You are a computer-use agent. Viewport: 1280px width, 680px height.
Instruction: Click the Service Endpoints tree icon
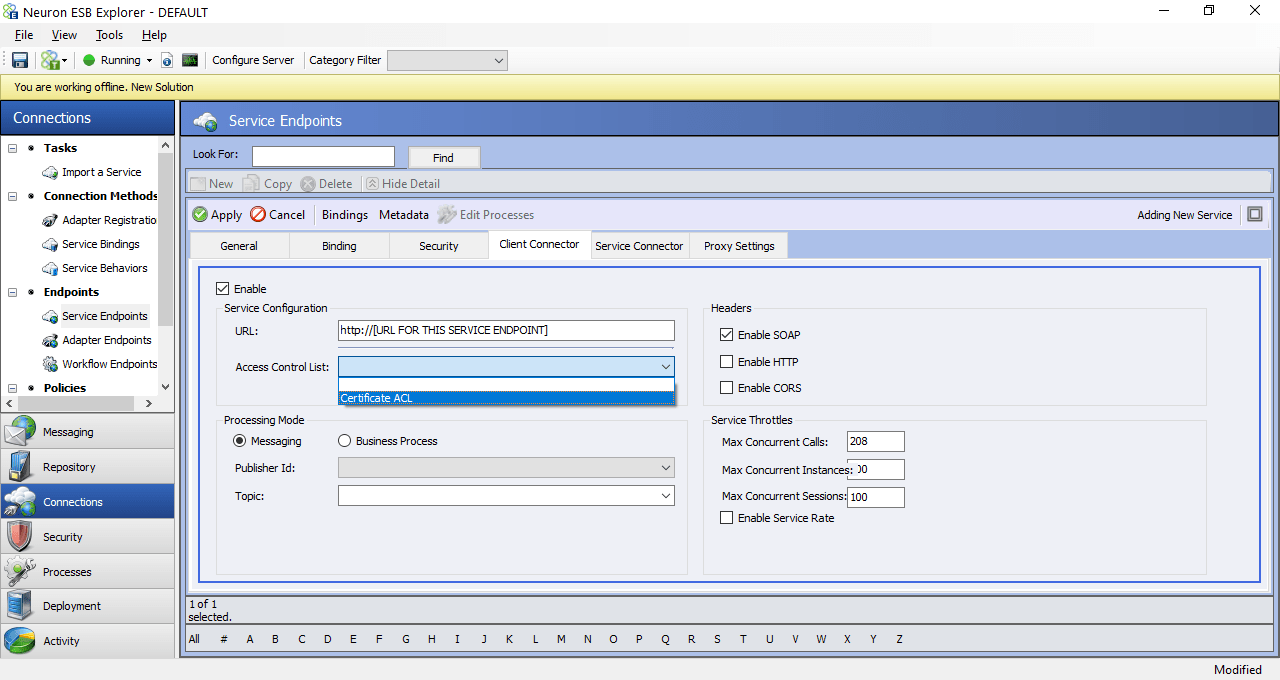coord(50,316)
